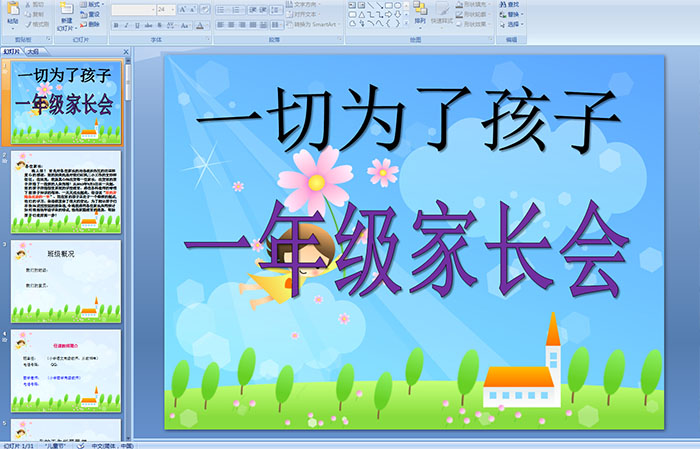Toggle Center text alignment
This screenshot has width=700, height=449.
point(231,25)
